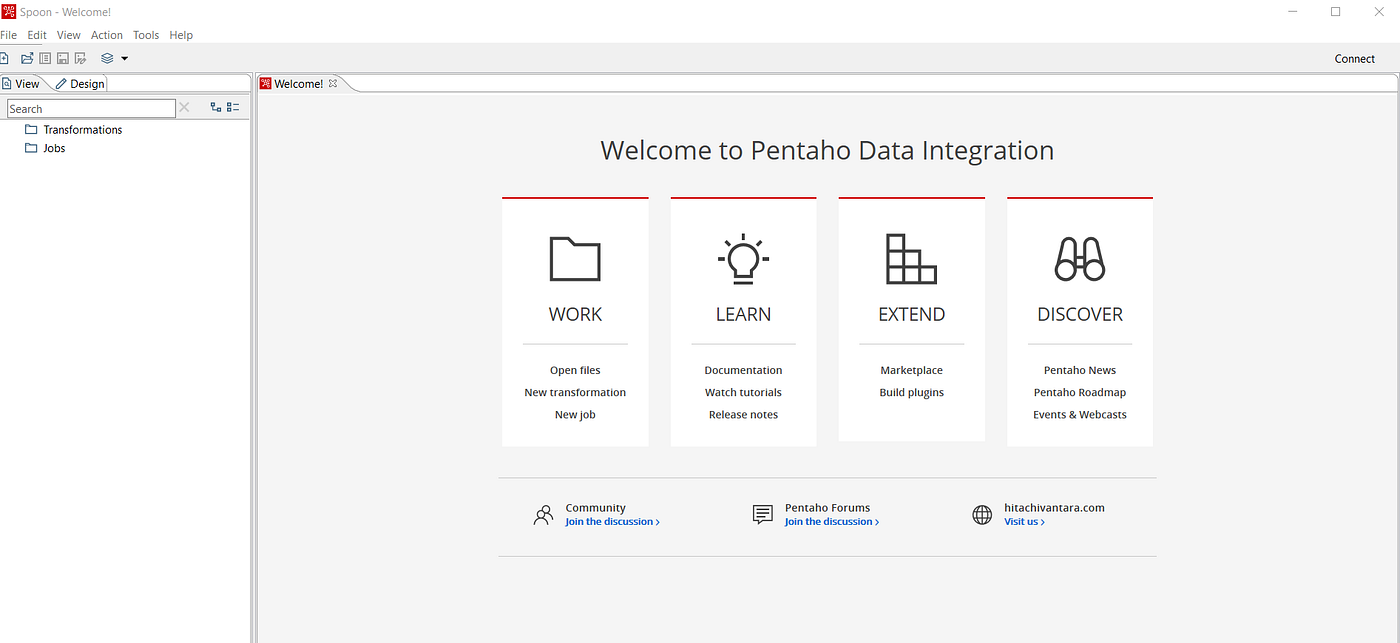Click Pentaho Forums Join the discussion link
The height and width of the screenshot is (643, 1400).
pos(832,522)
